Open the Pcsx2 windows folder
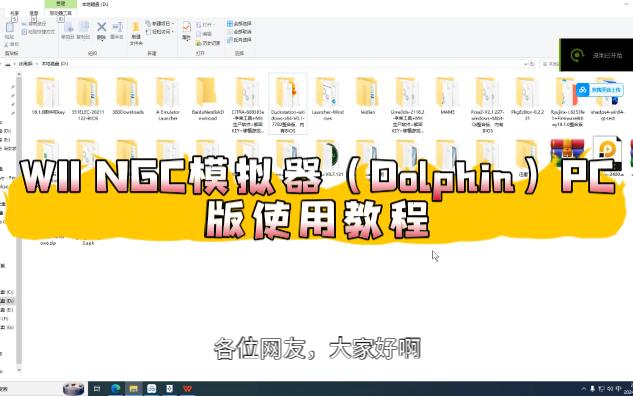Screen dimensions: 633x396 click(487, 105)
